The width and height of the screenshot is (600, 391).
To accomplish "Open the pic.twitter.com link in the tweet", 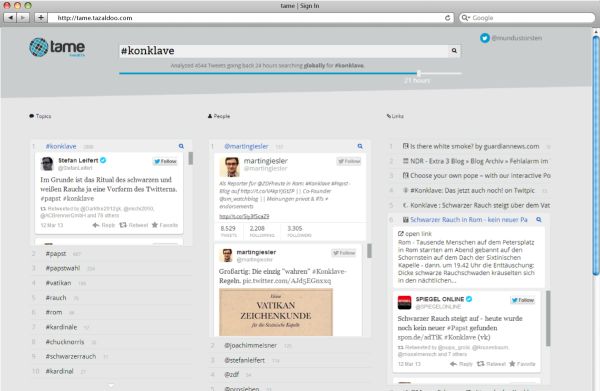I will (287, 280).
